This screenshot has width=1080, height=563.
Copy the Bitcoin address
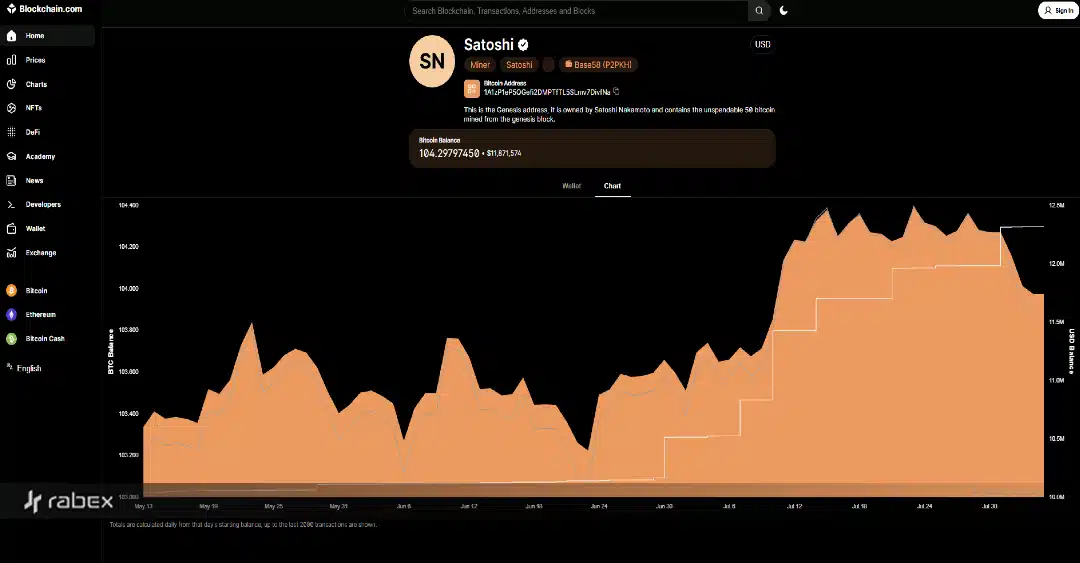616,92
